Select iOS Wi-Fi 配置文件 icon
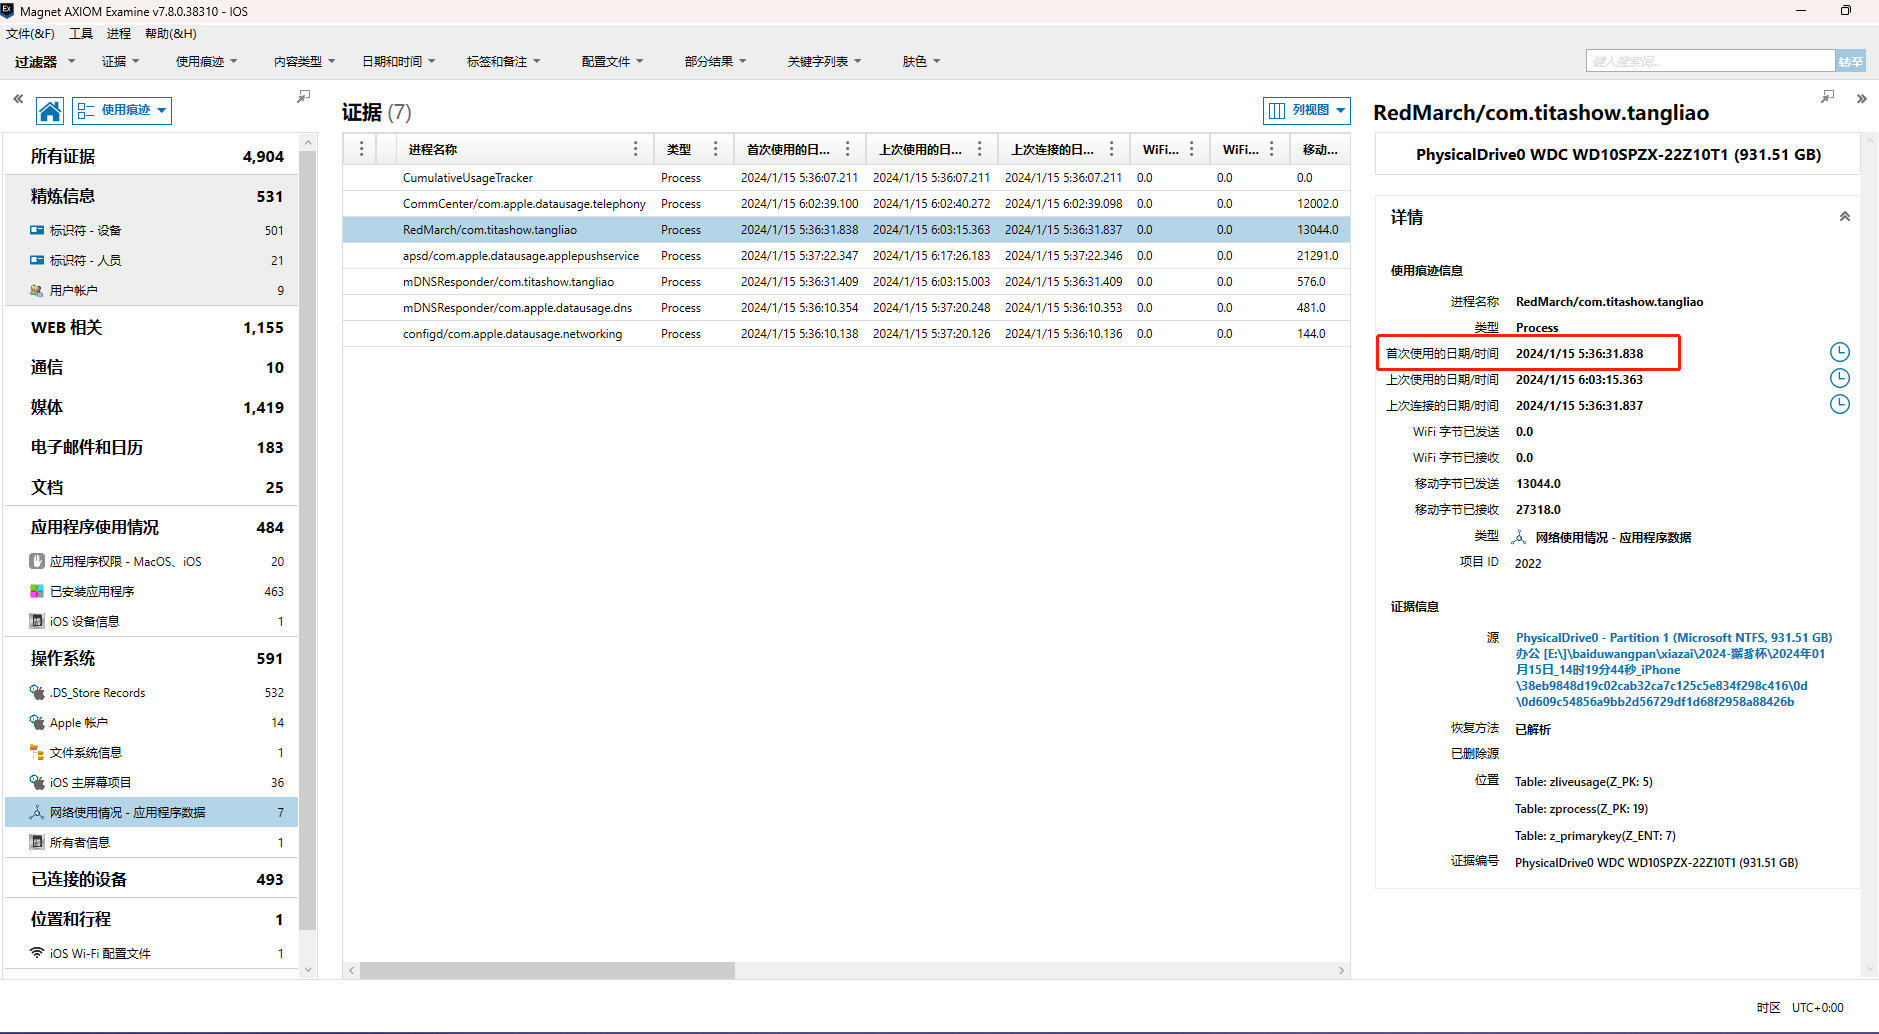 click(37, 953)
